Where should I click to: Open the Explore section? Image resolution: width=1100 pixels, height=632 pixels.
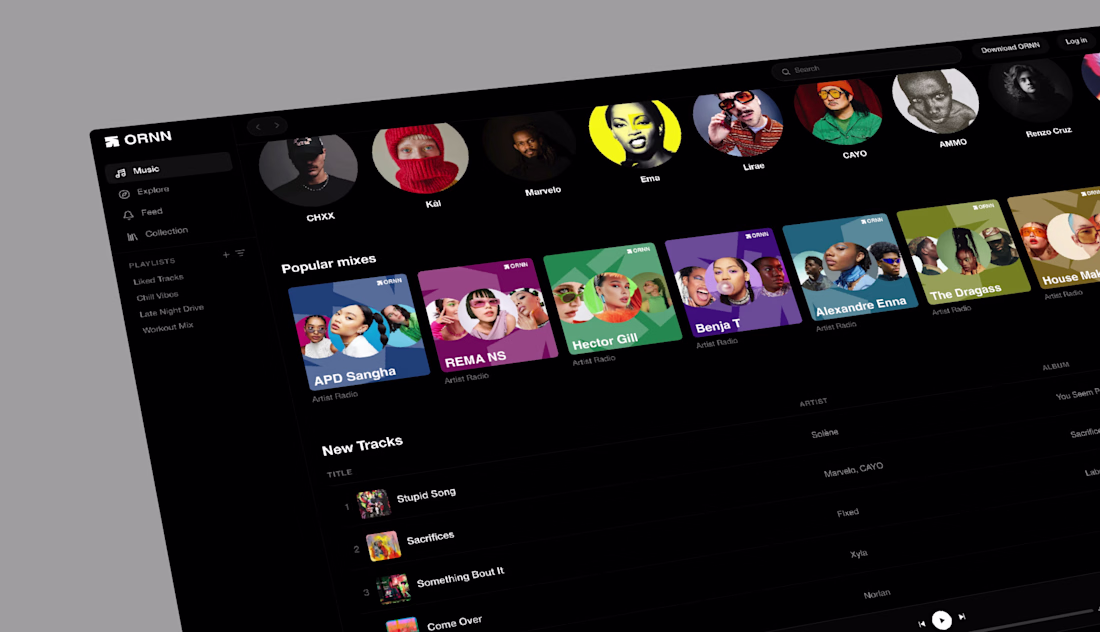click(153, 190)
